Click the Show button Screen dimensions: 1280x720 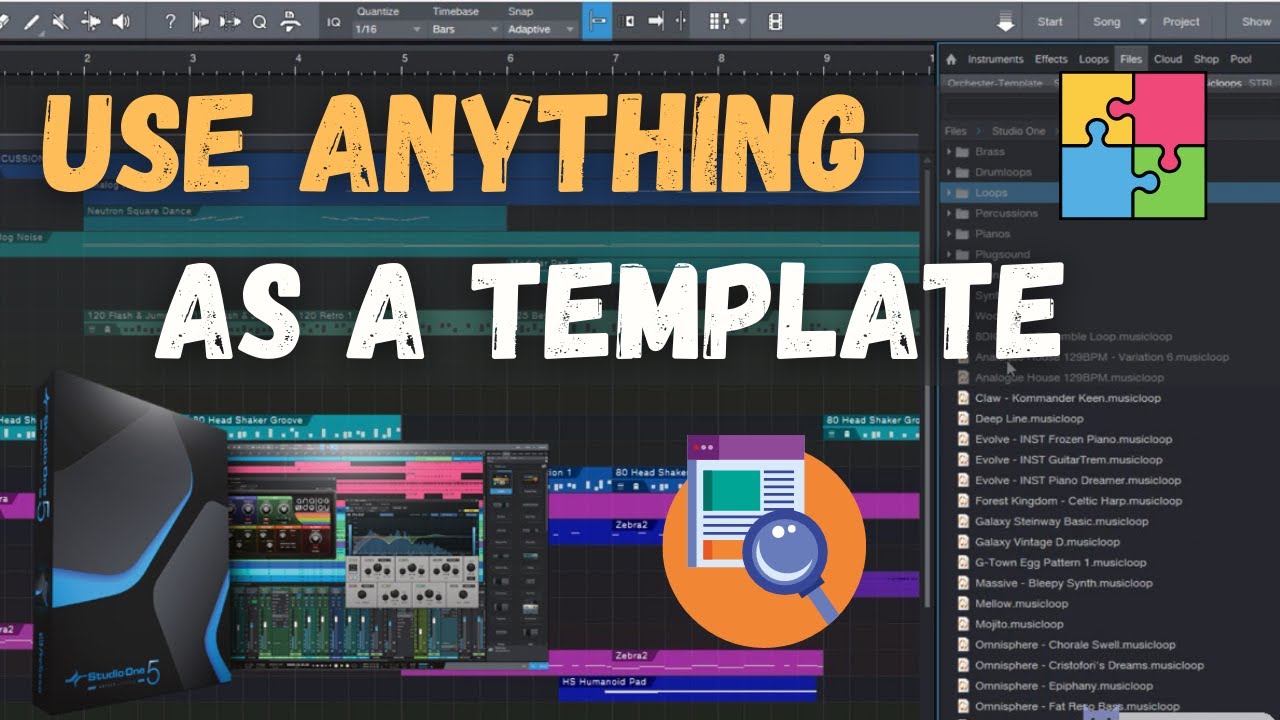click(1256, 21)
